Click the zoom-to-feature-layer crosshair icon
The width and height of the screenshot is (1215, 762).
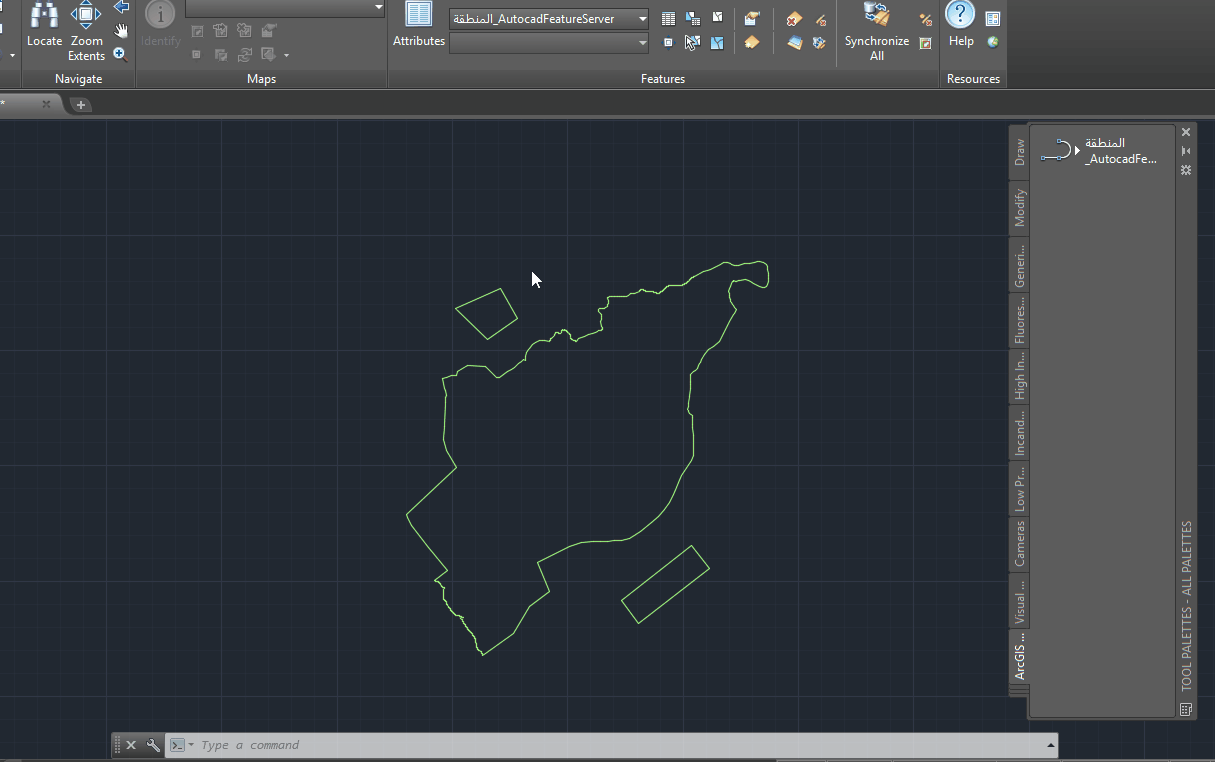pos(668,42)
